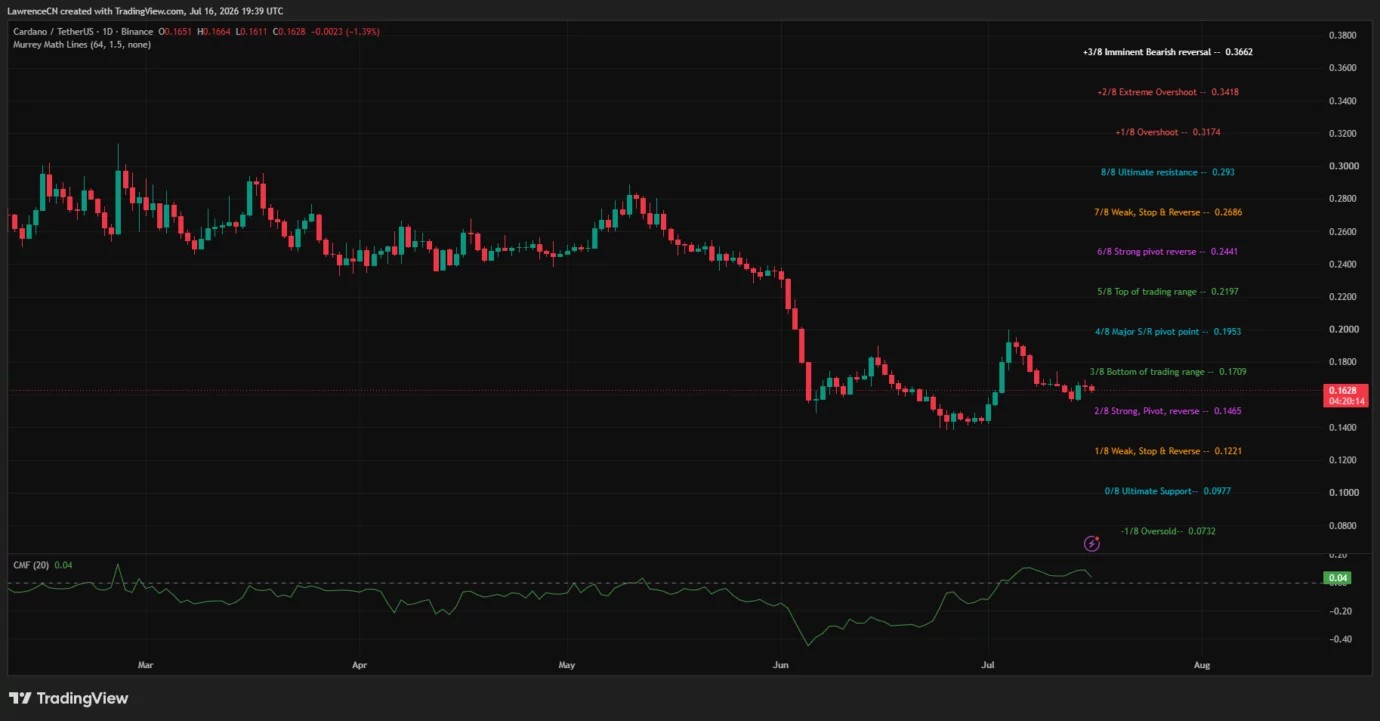The width and height of the screenshot is (1380, 721).
Task: Open the Murrey Math Lines indicator legend
Action: pyautogui.click(x=82, y=44)
